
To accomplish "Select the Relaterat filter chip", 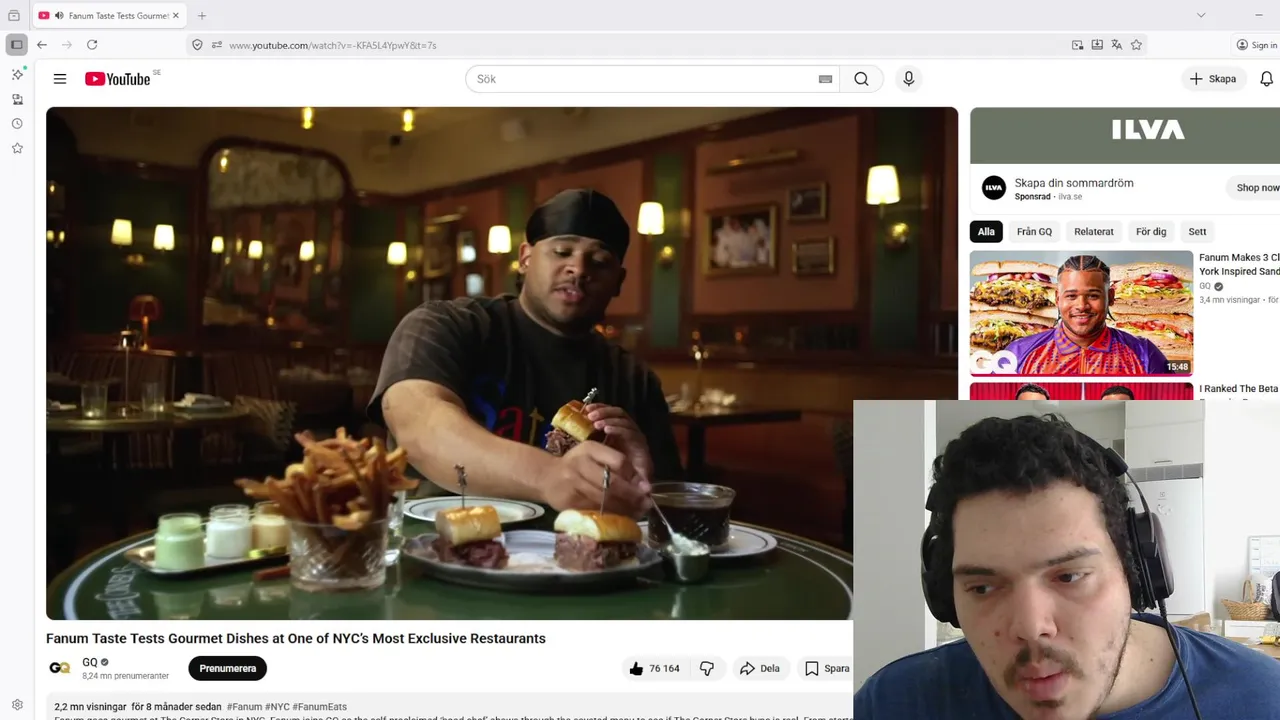I will (x=1093, y=231).
